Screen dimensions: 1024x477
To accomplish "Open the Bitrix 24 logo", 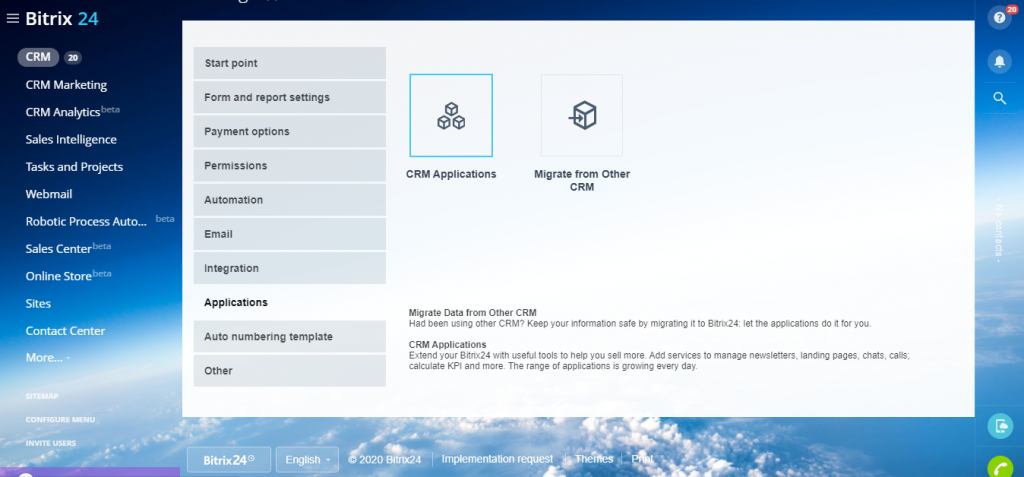I will pos(62,19).
